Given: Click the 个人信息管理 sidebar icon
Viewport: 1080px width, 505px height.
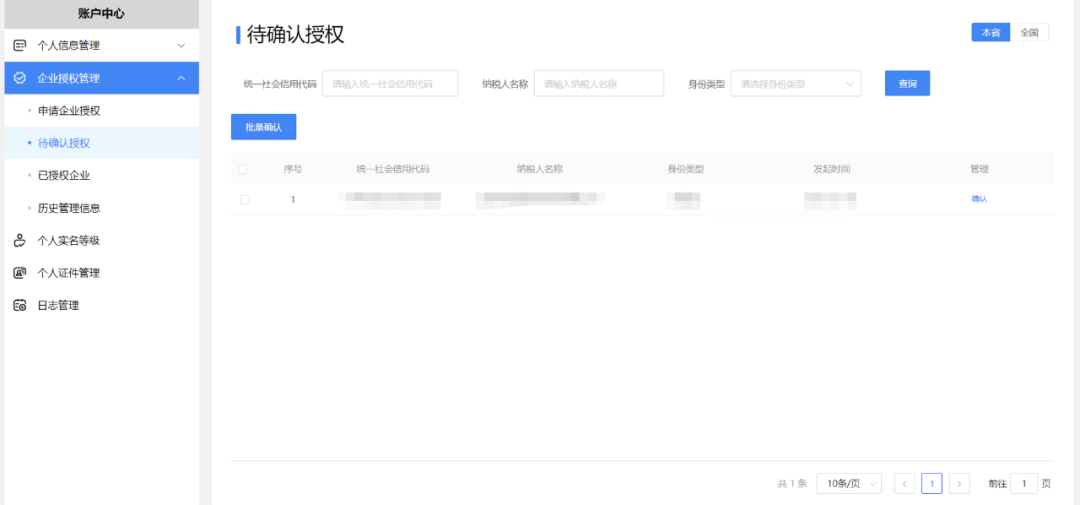Looking at the screenshot, I should point(20,45).
